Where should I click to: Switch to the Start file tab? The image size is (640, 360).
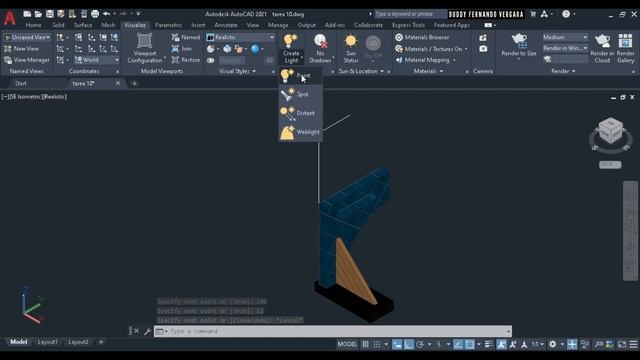[21, 83]
